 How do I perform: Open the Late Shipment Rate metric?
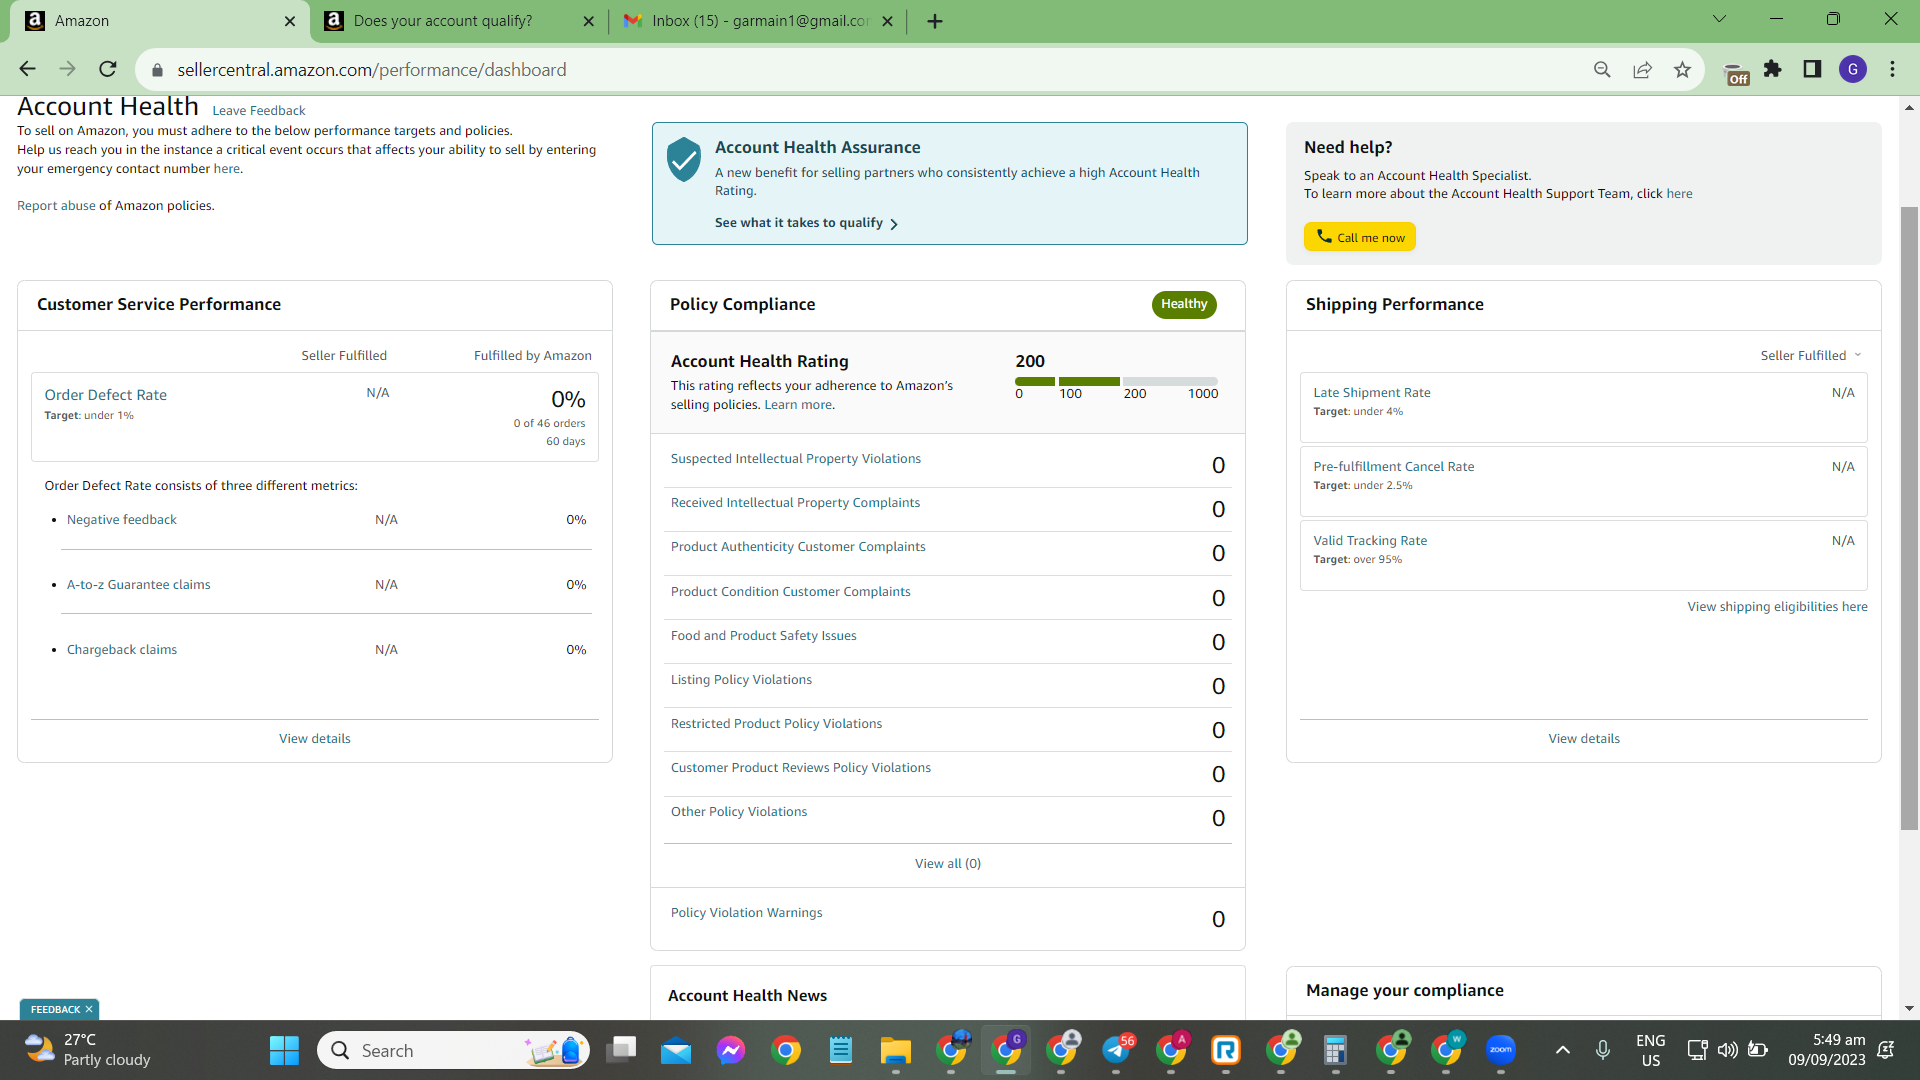(1372, 393)
